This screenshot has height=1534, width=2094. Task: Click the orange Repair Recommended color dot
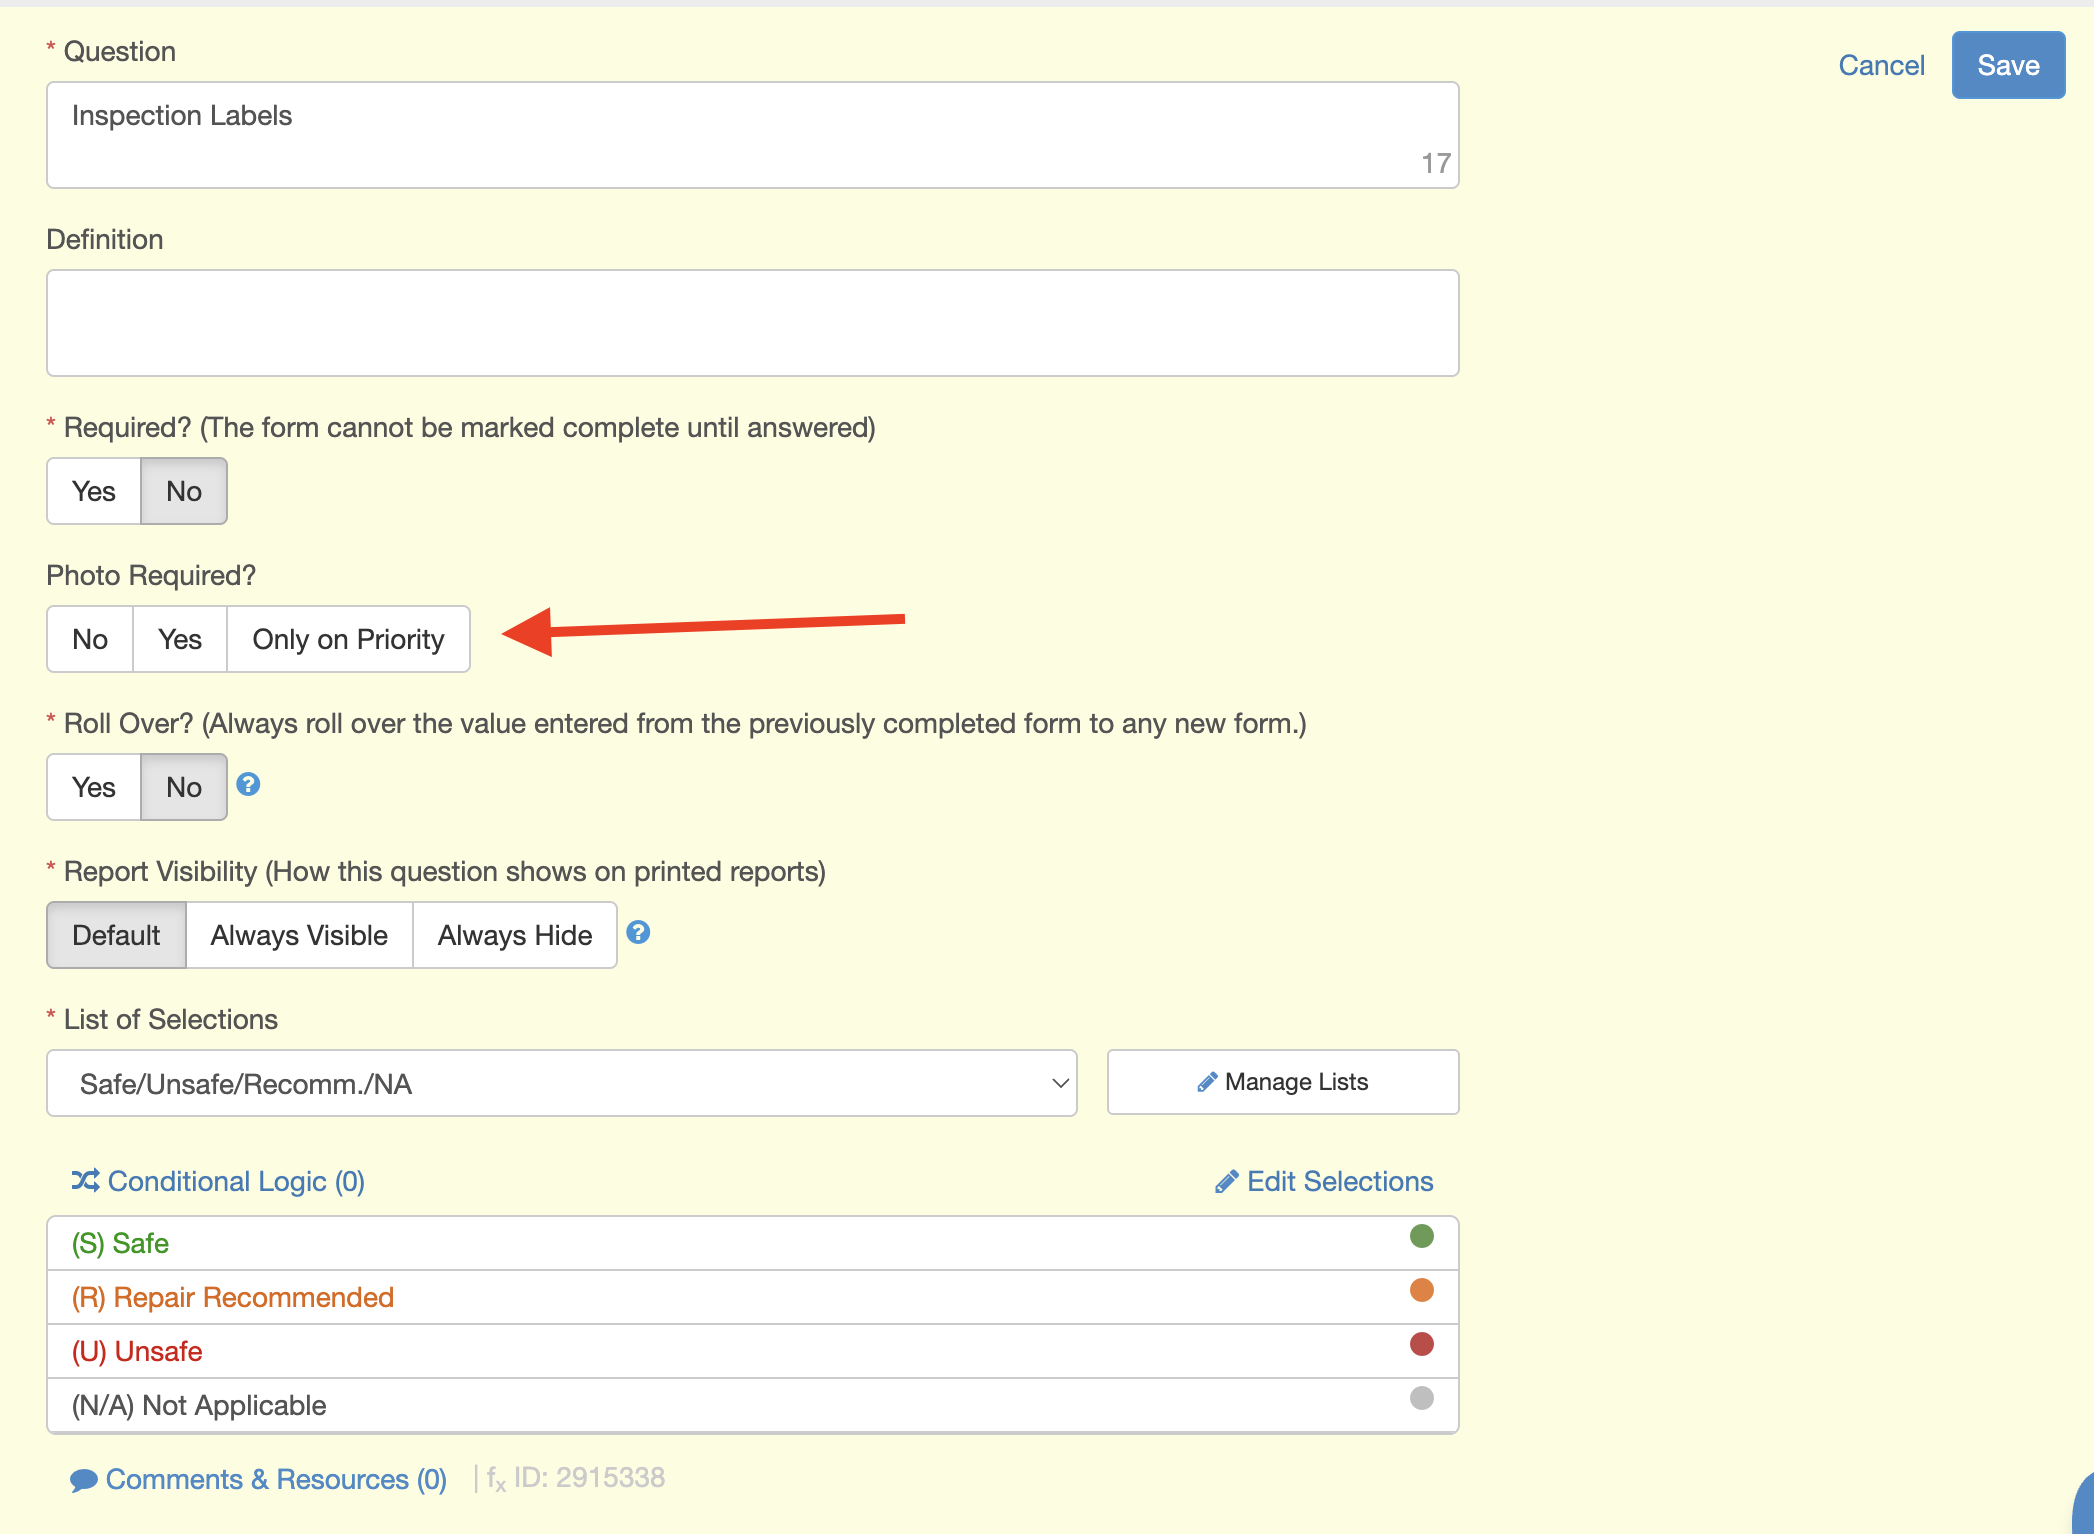click(1421, 1290)
